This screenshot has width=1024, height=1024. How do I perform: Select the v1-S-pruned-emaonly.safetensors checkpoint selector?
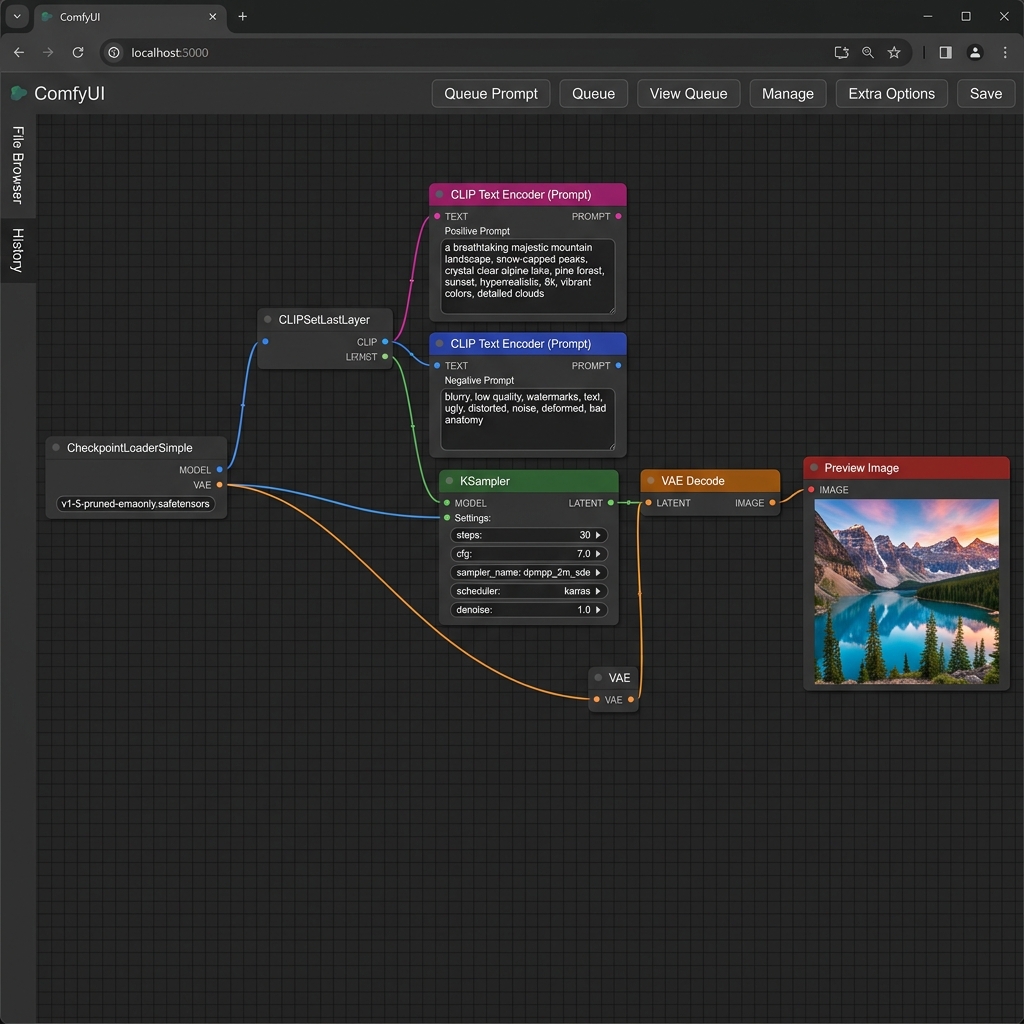pyautogui.click(x=136, y=504)
